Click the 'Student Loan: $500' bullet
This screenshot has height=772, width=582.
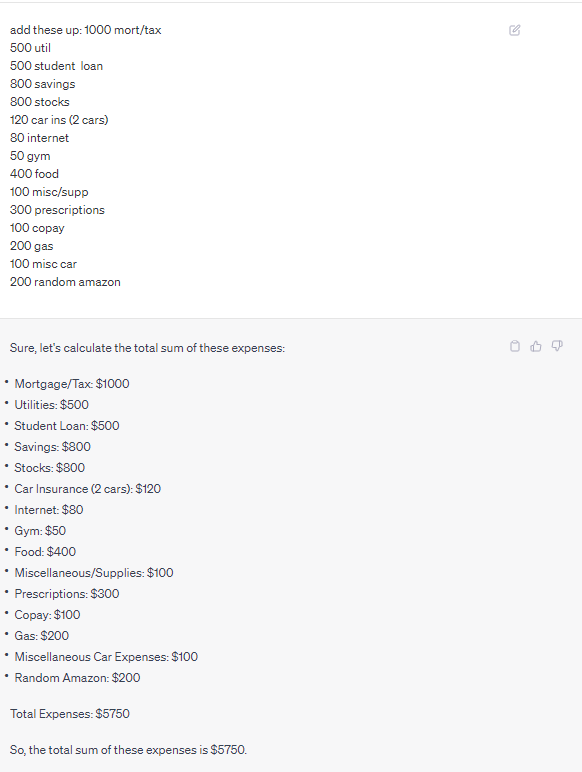pyautogui.click(x=67, y=425)
